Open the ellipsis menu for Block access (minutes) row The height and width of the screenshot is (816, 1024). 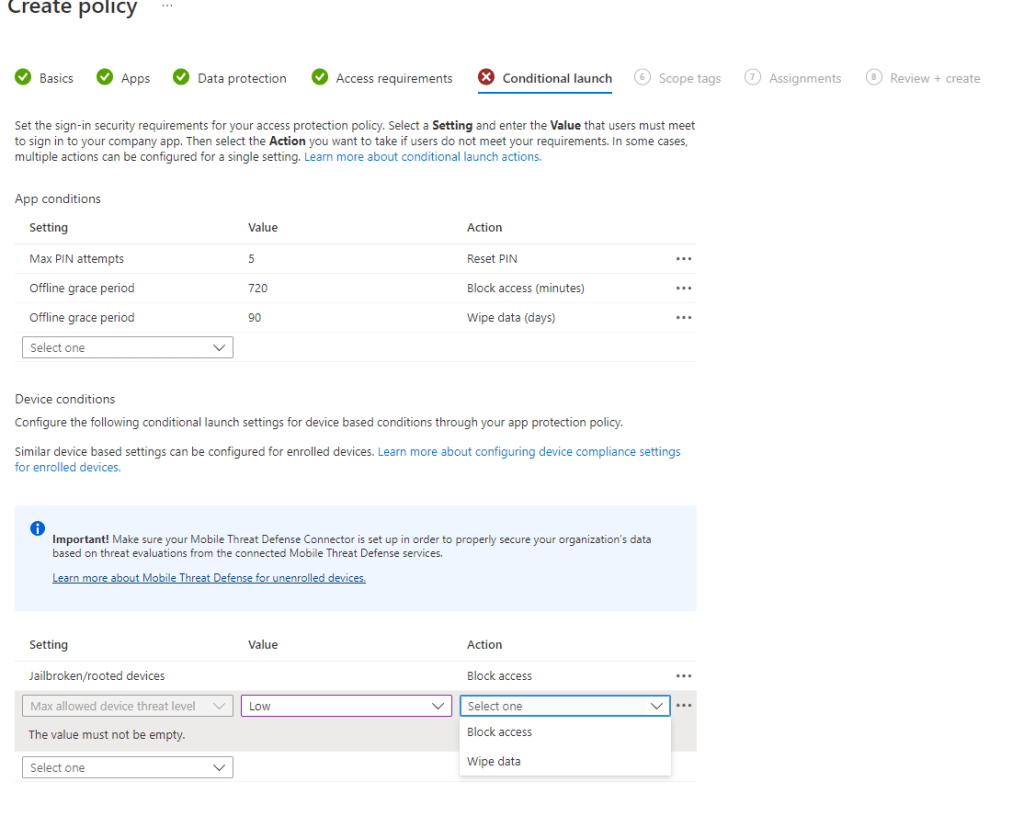pos(684,288)
